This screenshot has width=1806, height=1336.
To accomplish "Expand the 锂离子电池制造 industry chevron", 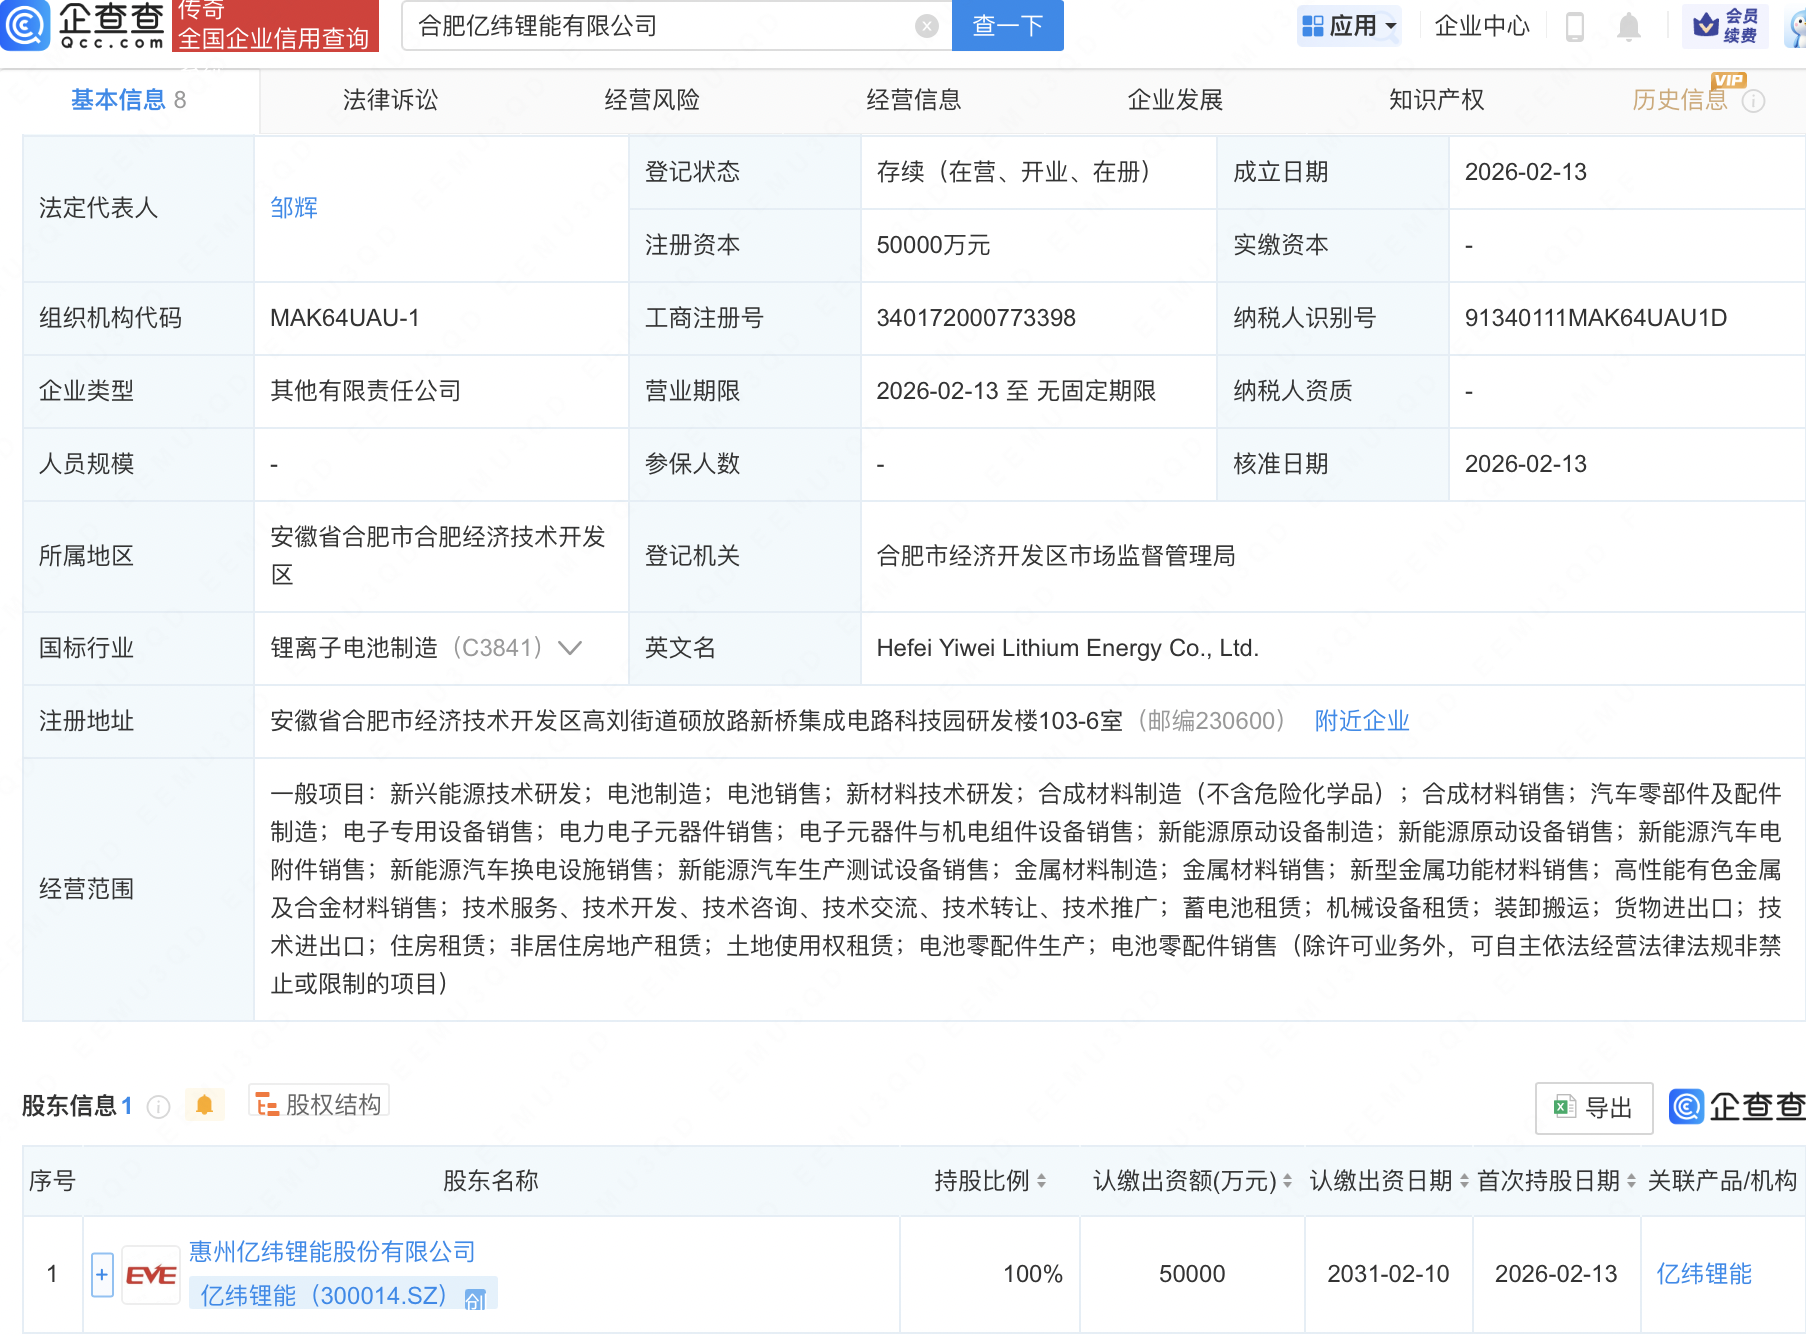I will point(570,648).
